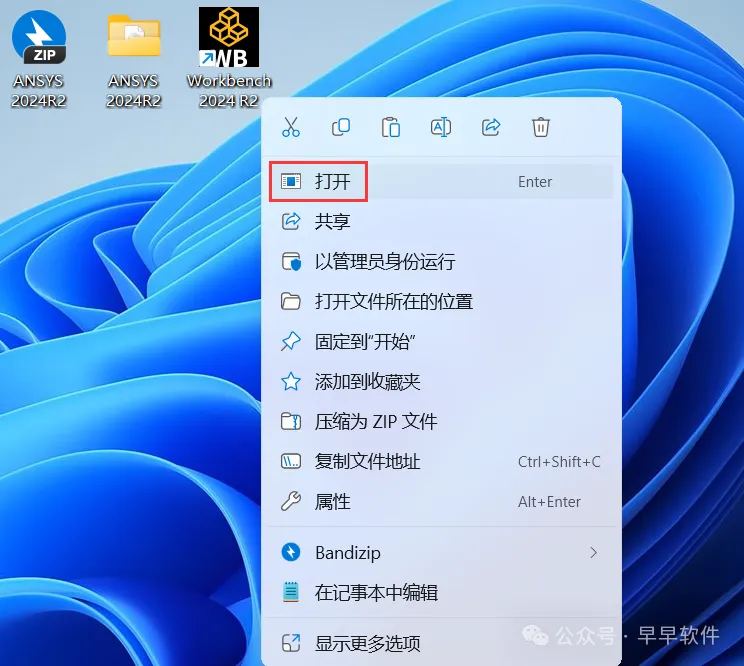744x666 pixels.
Task: Select 在记事本中编辑 entry
Action: point(441,592)
